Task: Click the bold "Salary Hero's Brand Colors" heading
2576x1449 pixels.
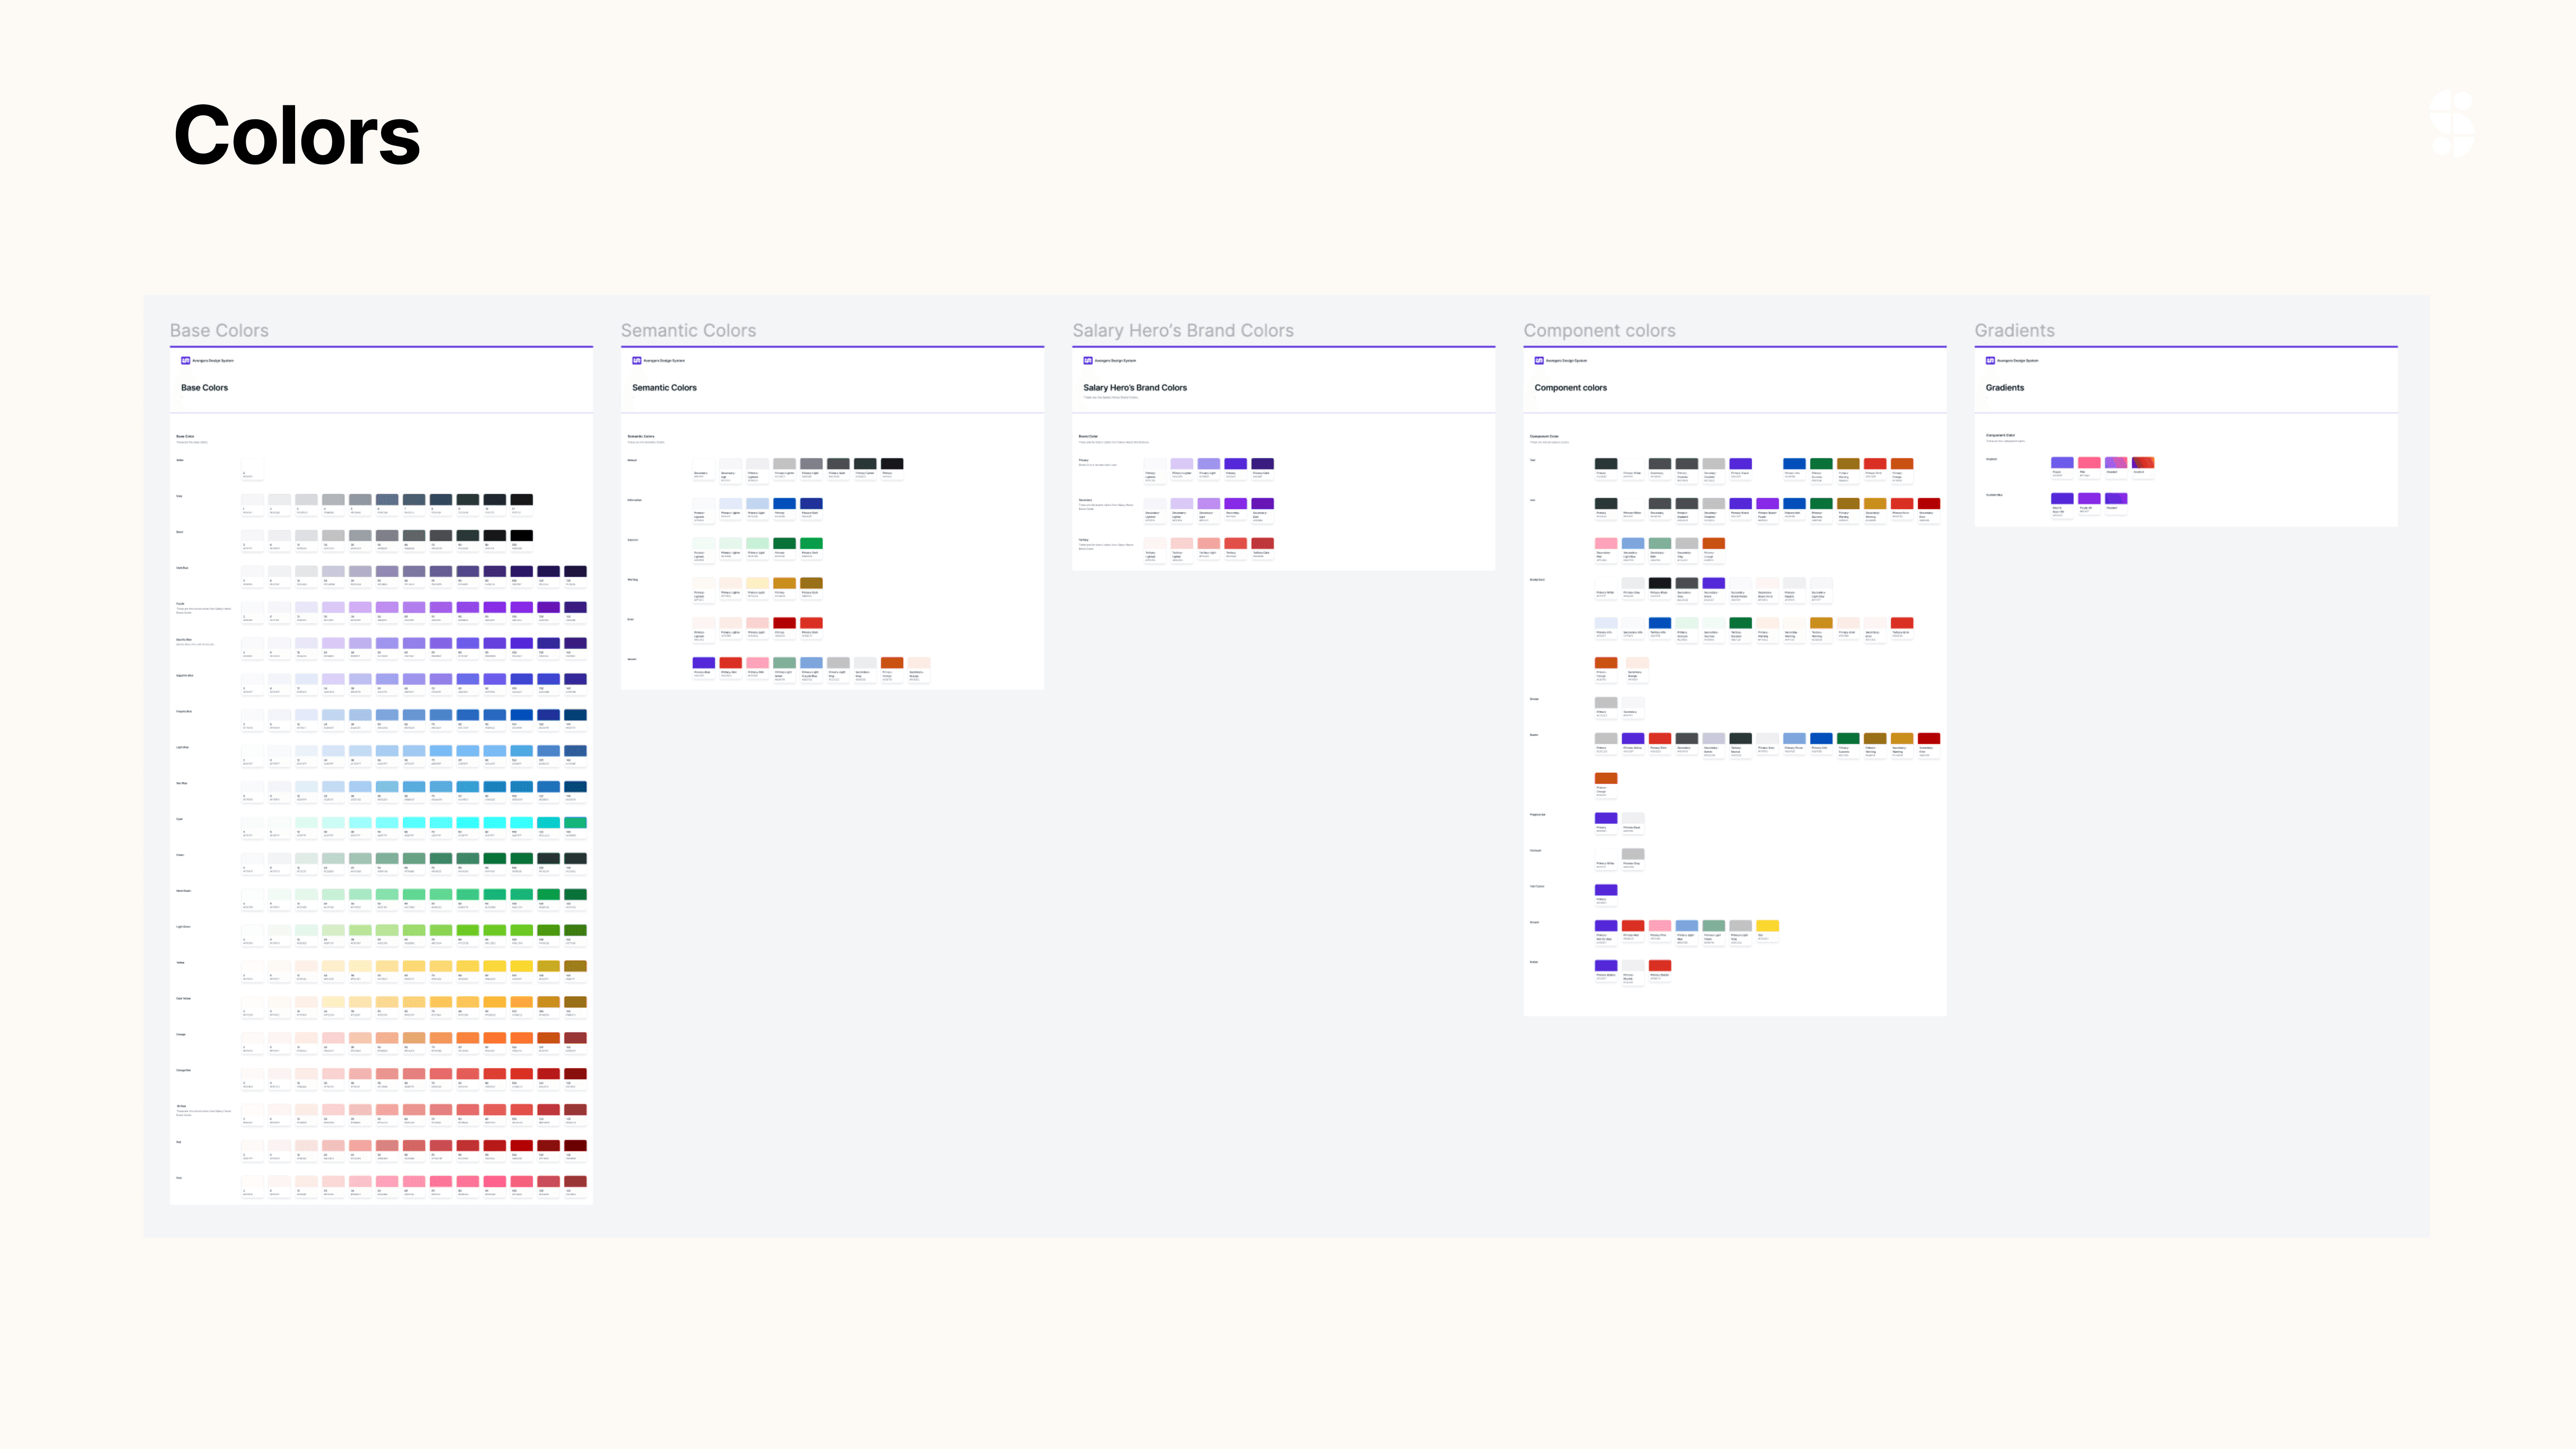Action: point(1135,388)
